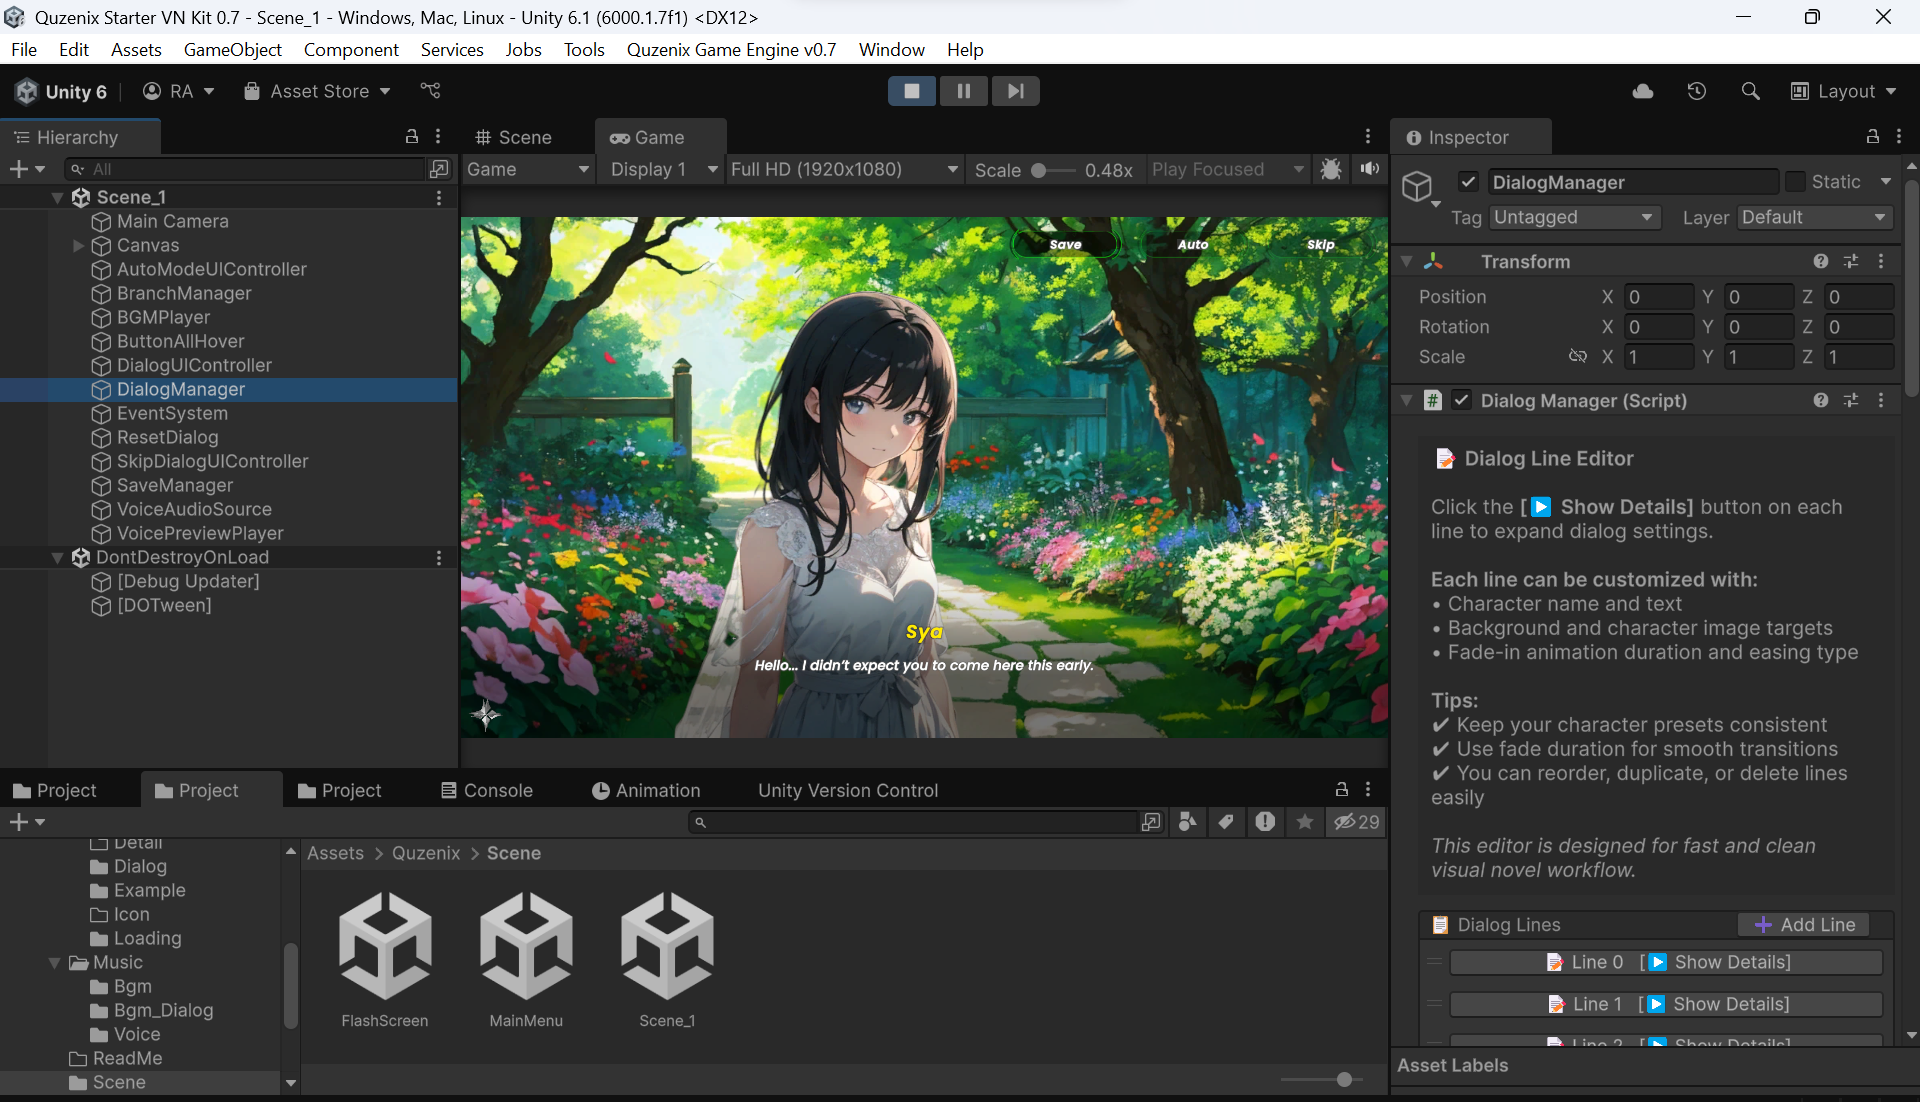Search by label in Project panel
Viewport: 1920px width, 1102px height.
1226,822
